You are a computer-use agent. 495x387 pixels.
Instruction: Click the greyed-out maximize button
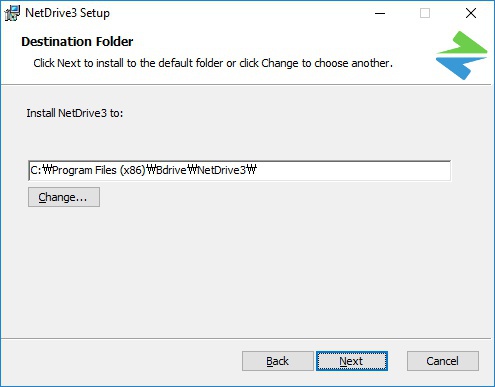click(425, 13)
